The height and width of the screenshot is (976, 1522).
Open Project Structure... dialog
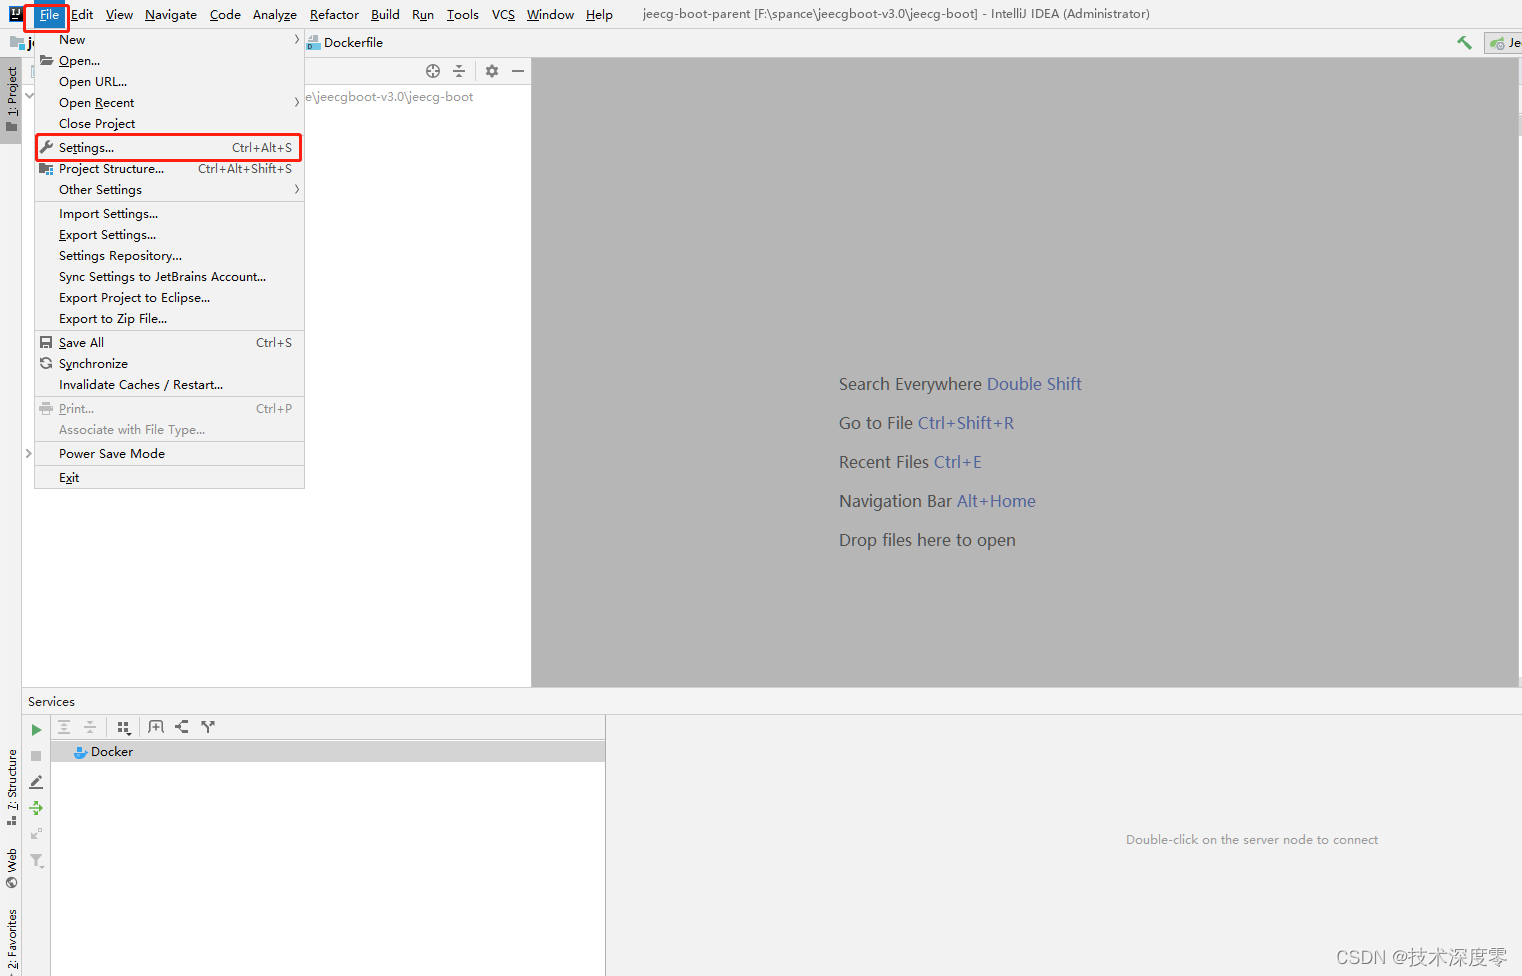[x=169, y=169]
